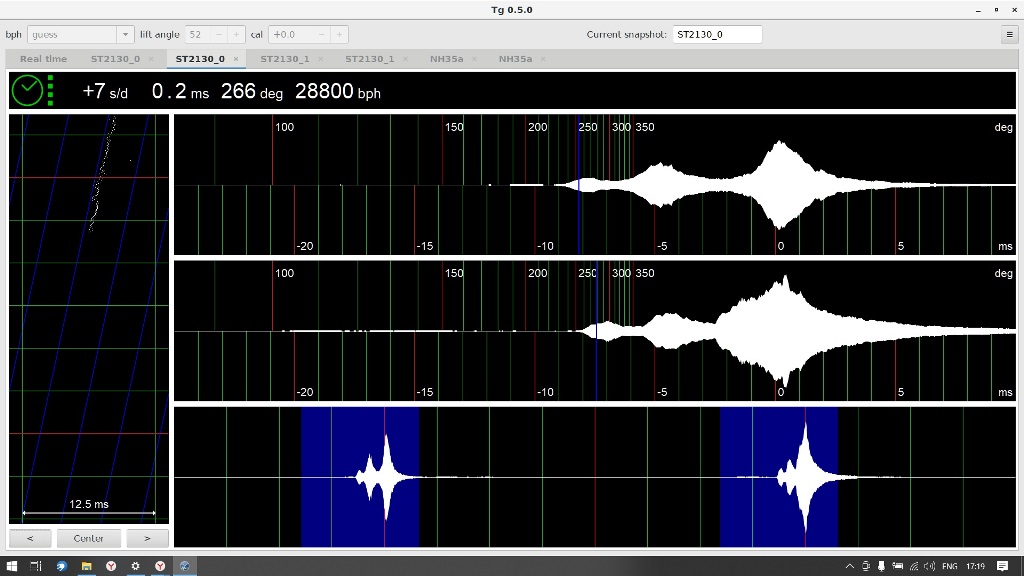
Task: Select the currently active ST2130_0 tab
Action: click(x=200, y=59)
